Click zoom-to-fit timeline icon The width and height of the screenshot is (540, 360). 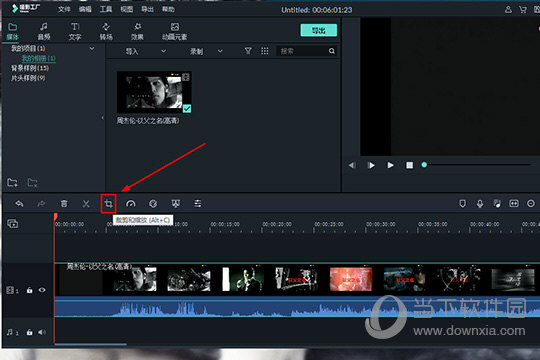[514, 204]
